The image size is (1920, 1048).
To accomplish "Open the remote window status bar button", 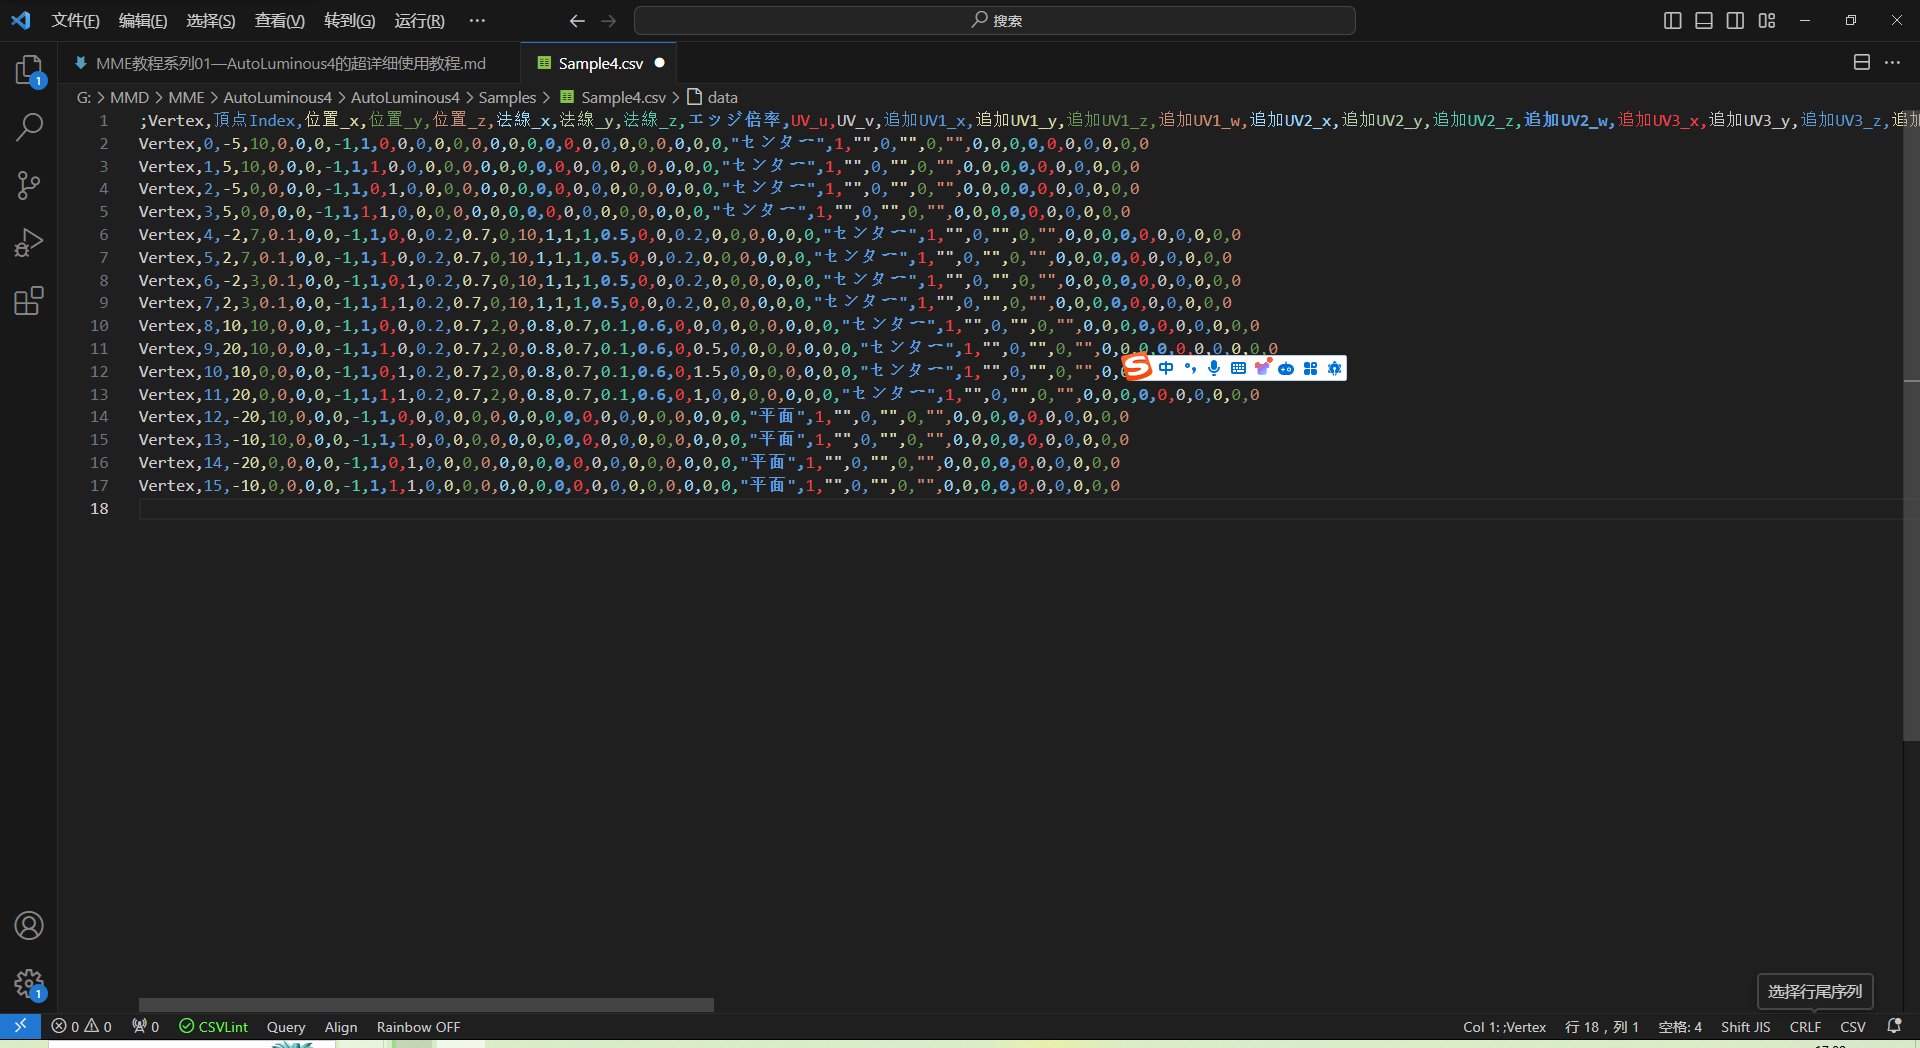I will (20, 1026).
